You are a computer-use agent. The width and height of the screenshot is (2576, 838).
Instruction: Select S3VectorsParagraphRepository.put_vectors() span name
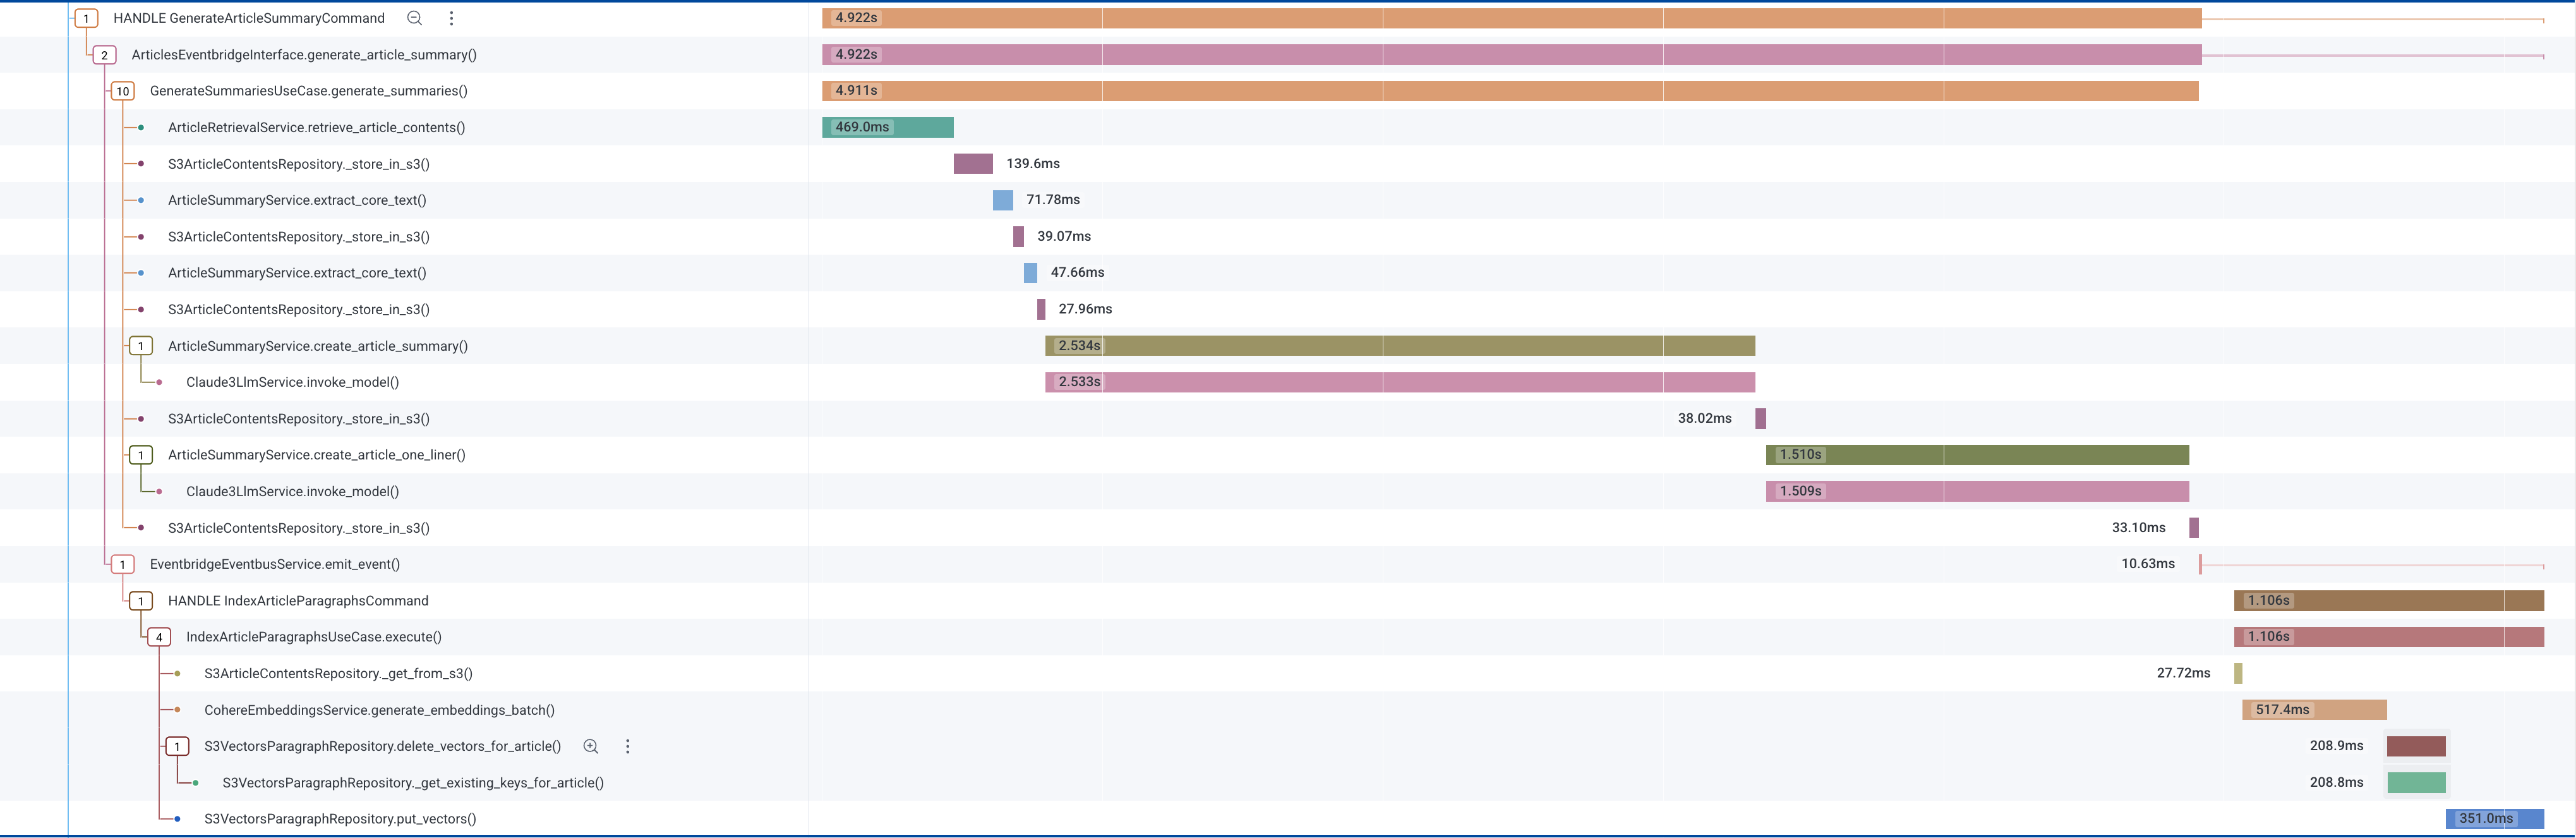(340, 819)
